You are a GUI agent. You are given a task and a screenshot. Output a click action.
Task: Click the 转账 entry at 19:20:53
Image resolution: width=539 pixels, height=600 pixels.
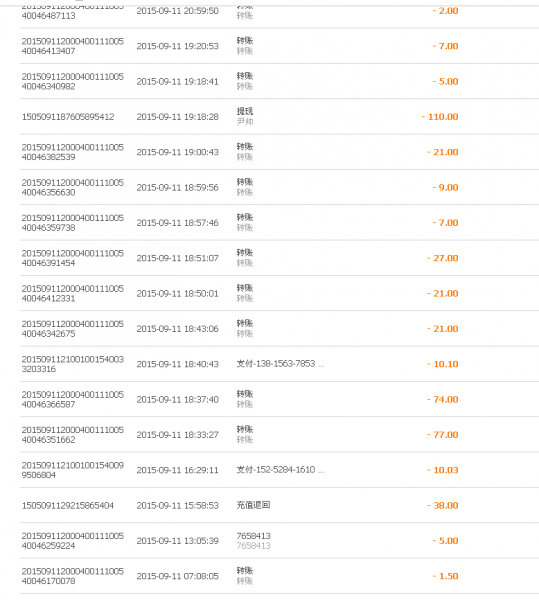245,41
